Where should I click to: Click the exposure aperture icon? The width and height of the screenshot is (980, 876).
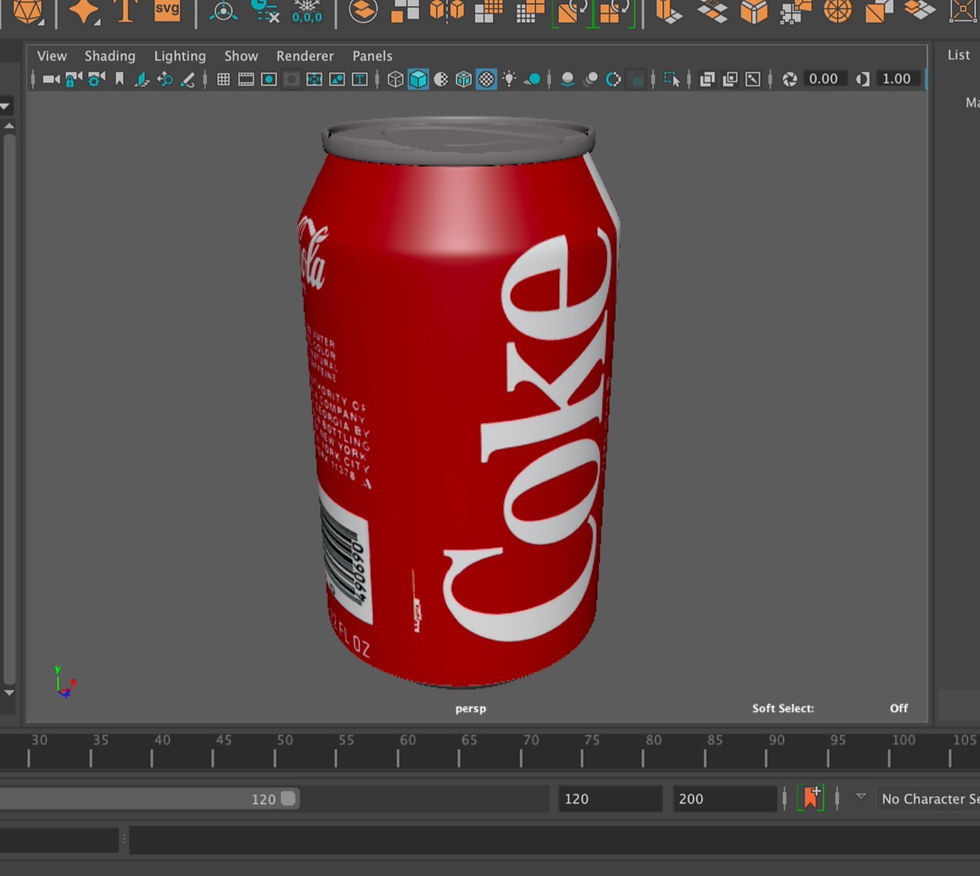pyautogui.click(x=790, y=79)
